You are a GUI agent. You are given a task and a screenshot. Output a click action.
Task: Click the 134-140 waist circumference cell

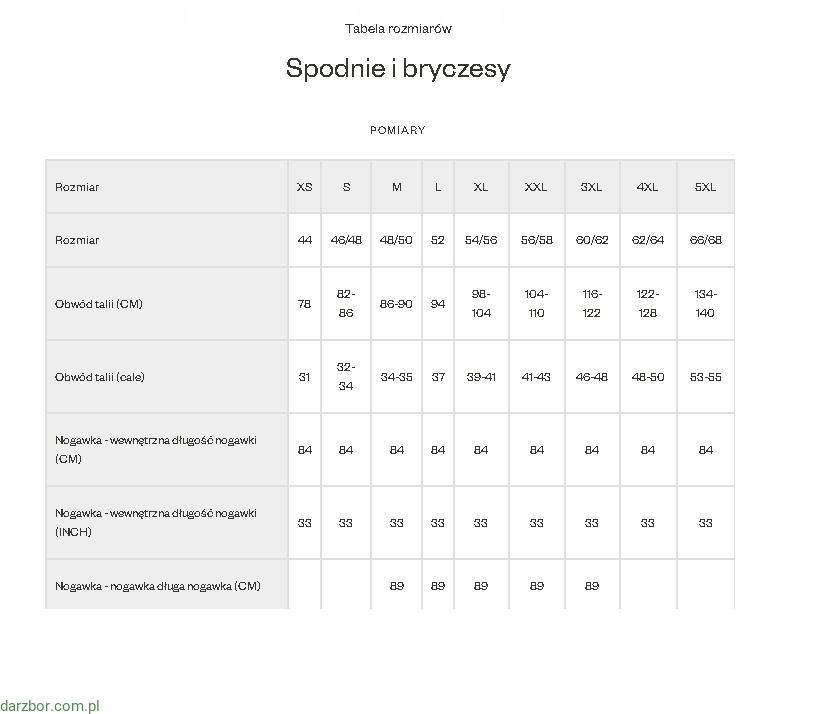click(705, 304)
